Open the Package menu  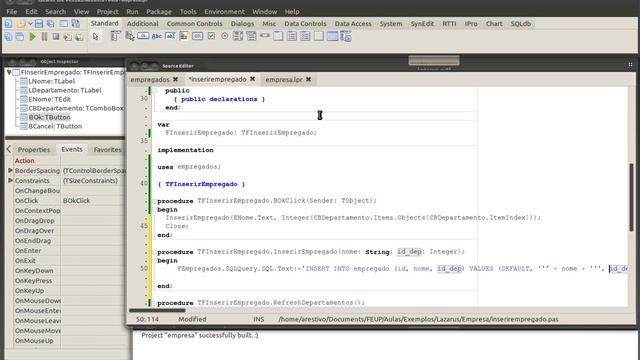pyautogui.click(x=159, y=11)
